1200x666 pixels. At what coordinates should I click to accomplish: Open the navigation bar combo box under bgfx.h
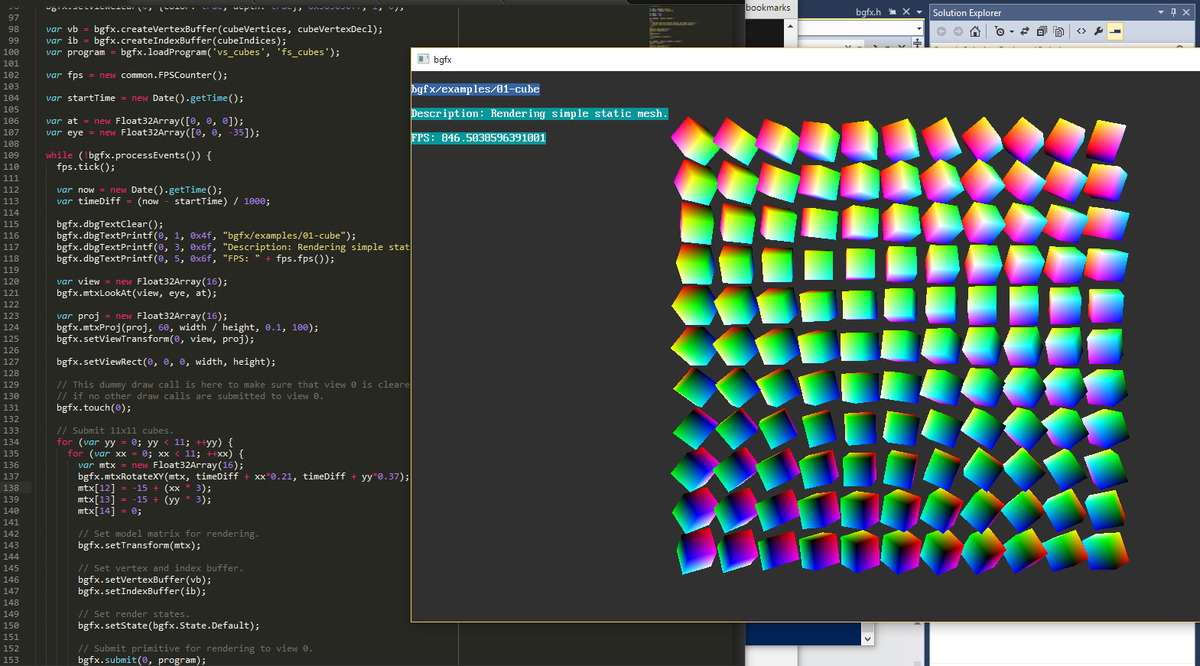click(861, 29)
